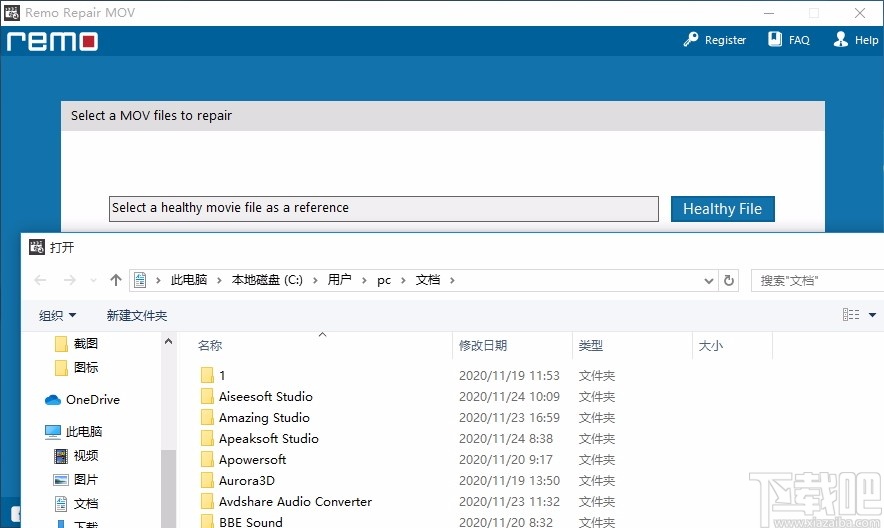The image size is (884, 528).
Task: Open address bar history dropdown
Action: pyautogui.click(x=709, y=281)
